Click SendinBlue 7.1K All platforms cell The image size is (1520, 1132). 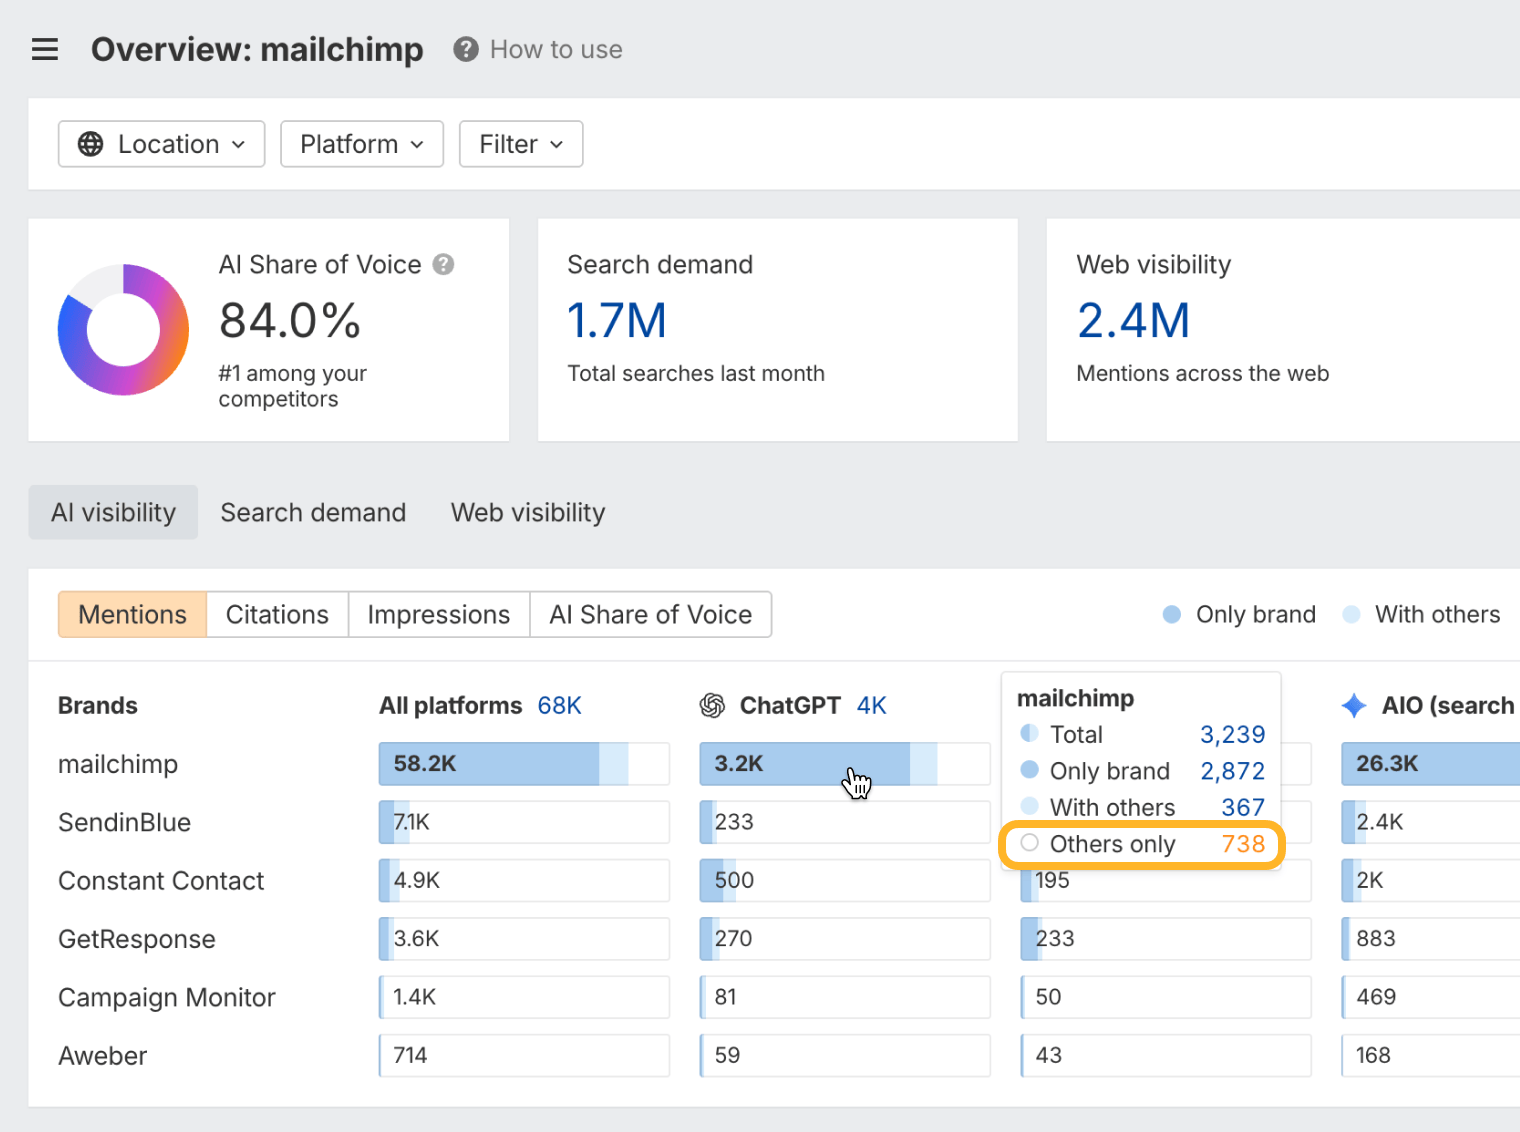[x=524, y=822]
